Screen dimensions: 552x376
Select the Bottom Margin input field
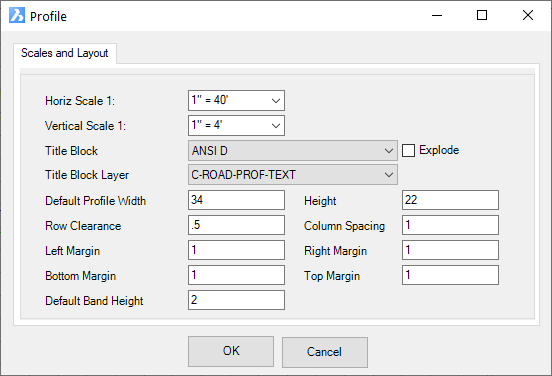click(236, 275)
